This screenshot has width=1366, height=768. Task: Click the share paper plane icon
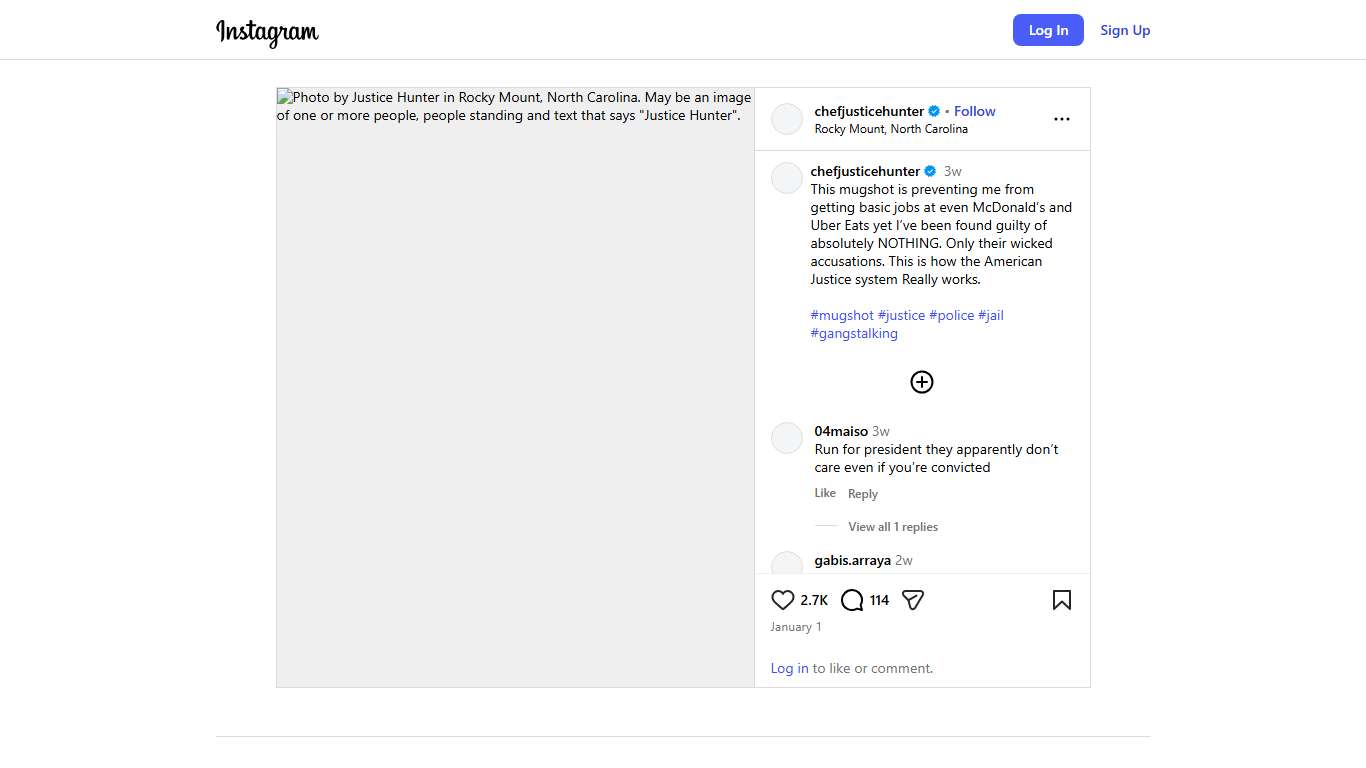912,600
